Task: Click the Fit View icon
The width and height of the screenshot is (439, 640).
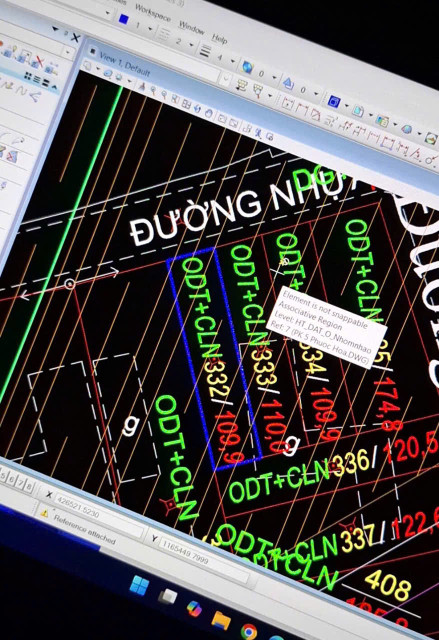Action: [186, 104]
